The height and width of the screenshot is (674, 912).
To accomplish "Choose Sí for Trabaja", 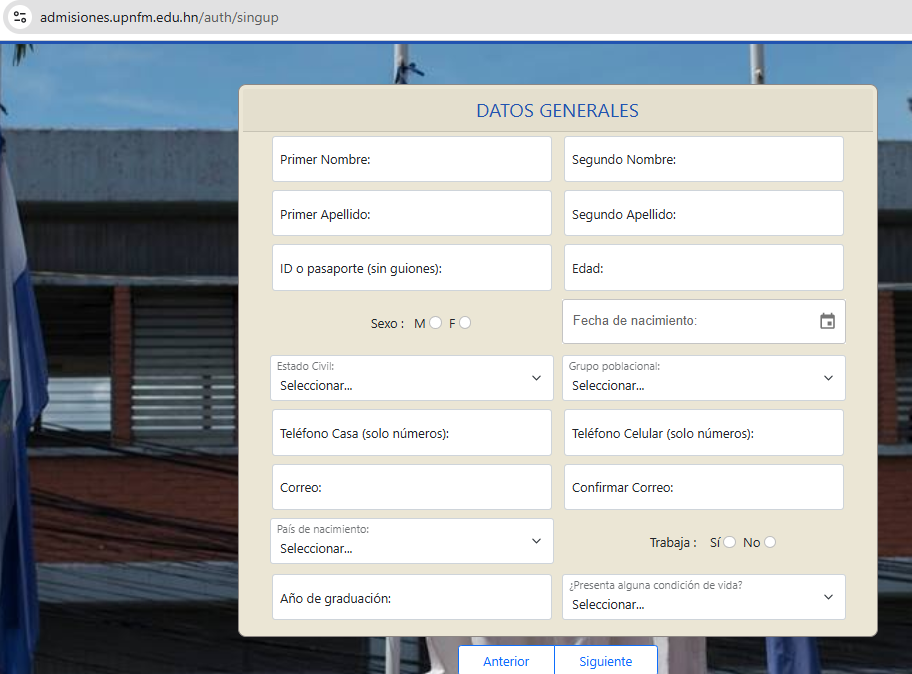I will coord(729,542).
